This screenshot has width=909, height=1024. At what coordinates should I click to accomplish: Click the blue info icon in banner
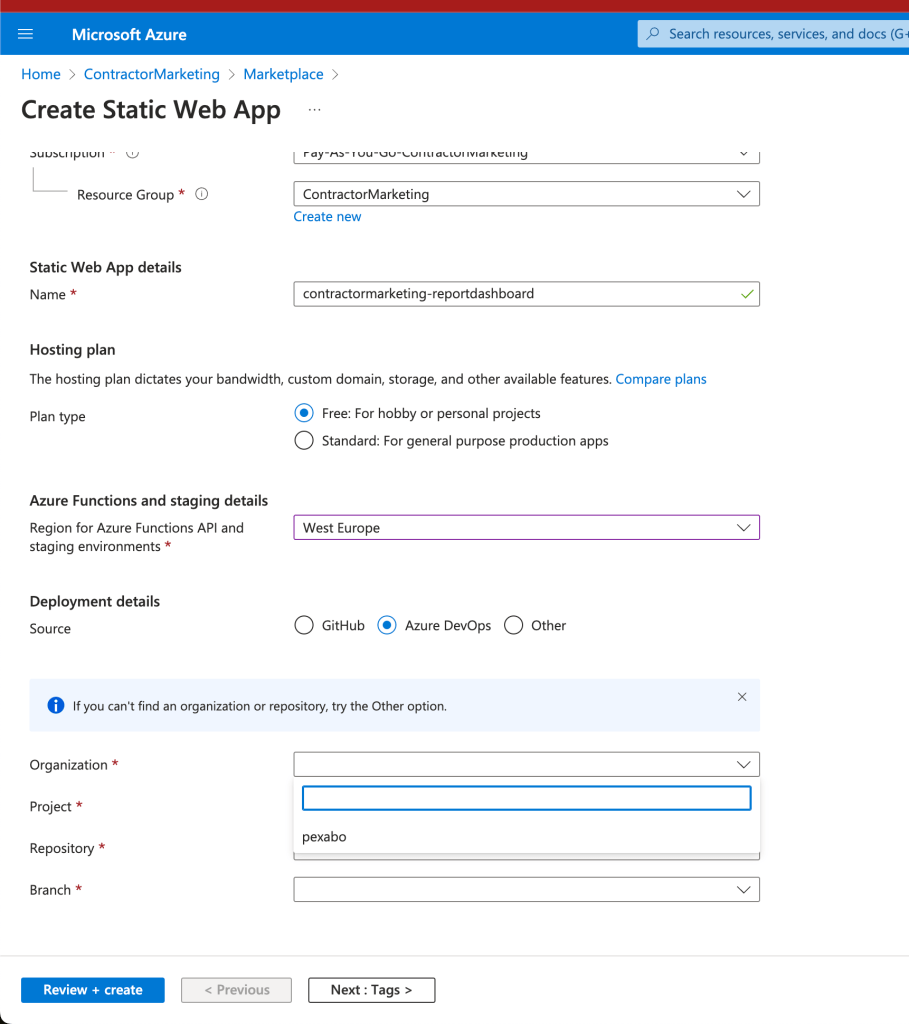[56, 705]
